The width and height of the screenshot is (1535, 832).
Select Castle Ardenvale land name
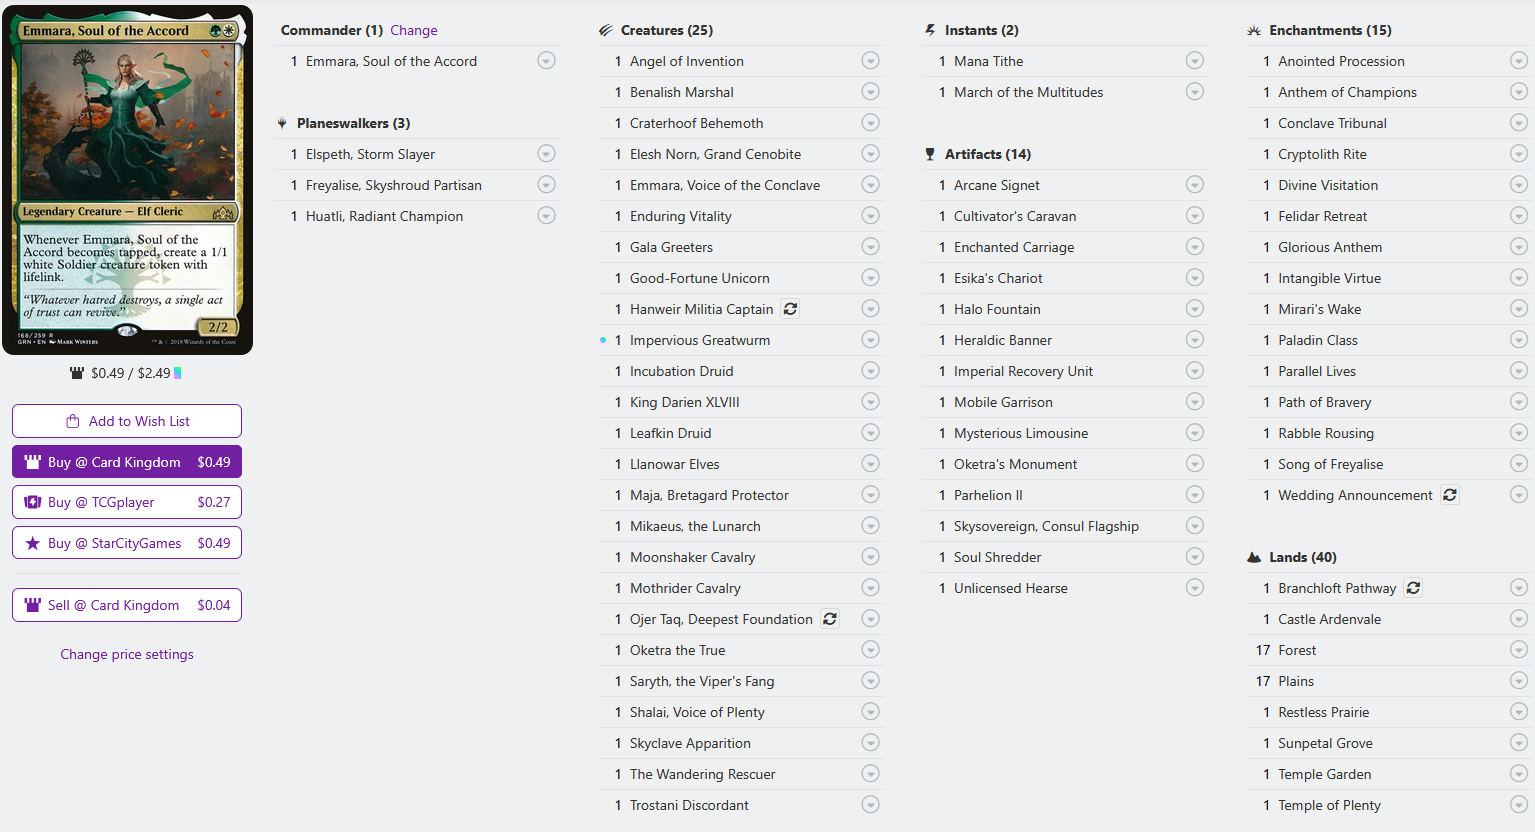click(1329, 619)
